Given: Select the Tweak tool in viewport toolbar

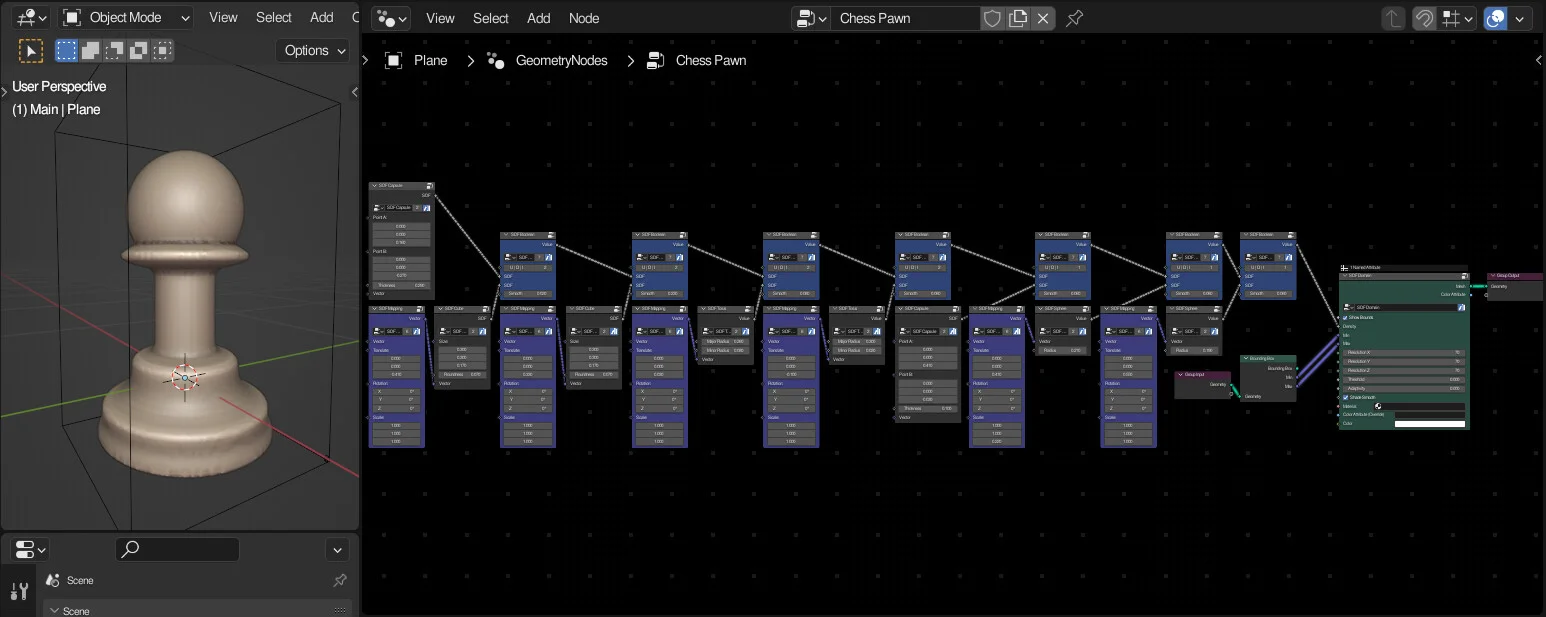Looking at the screenshot, I should [x=31, y=50].
